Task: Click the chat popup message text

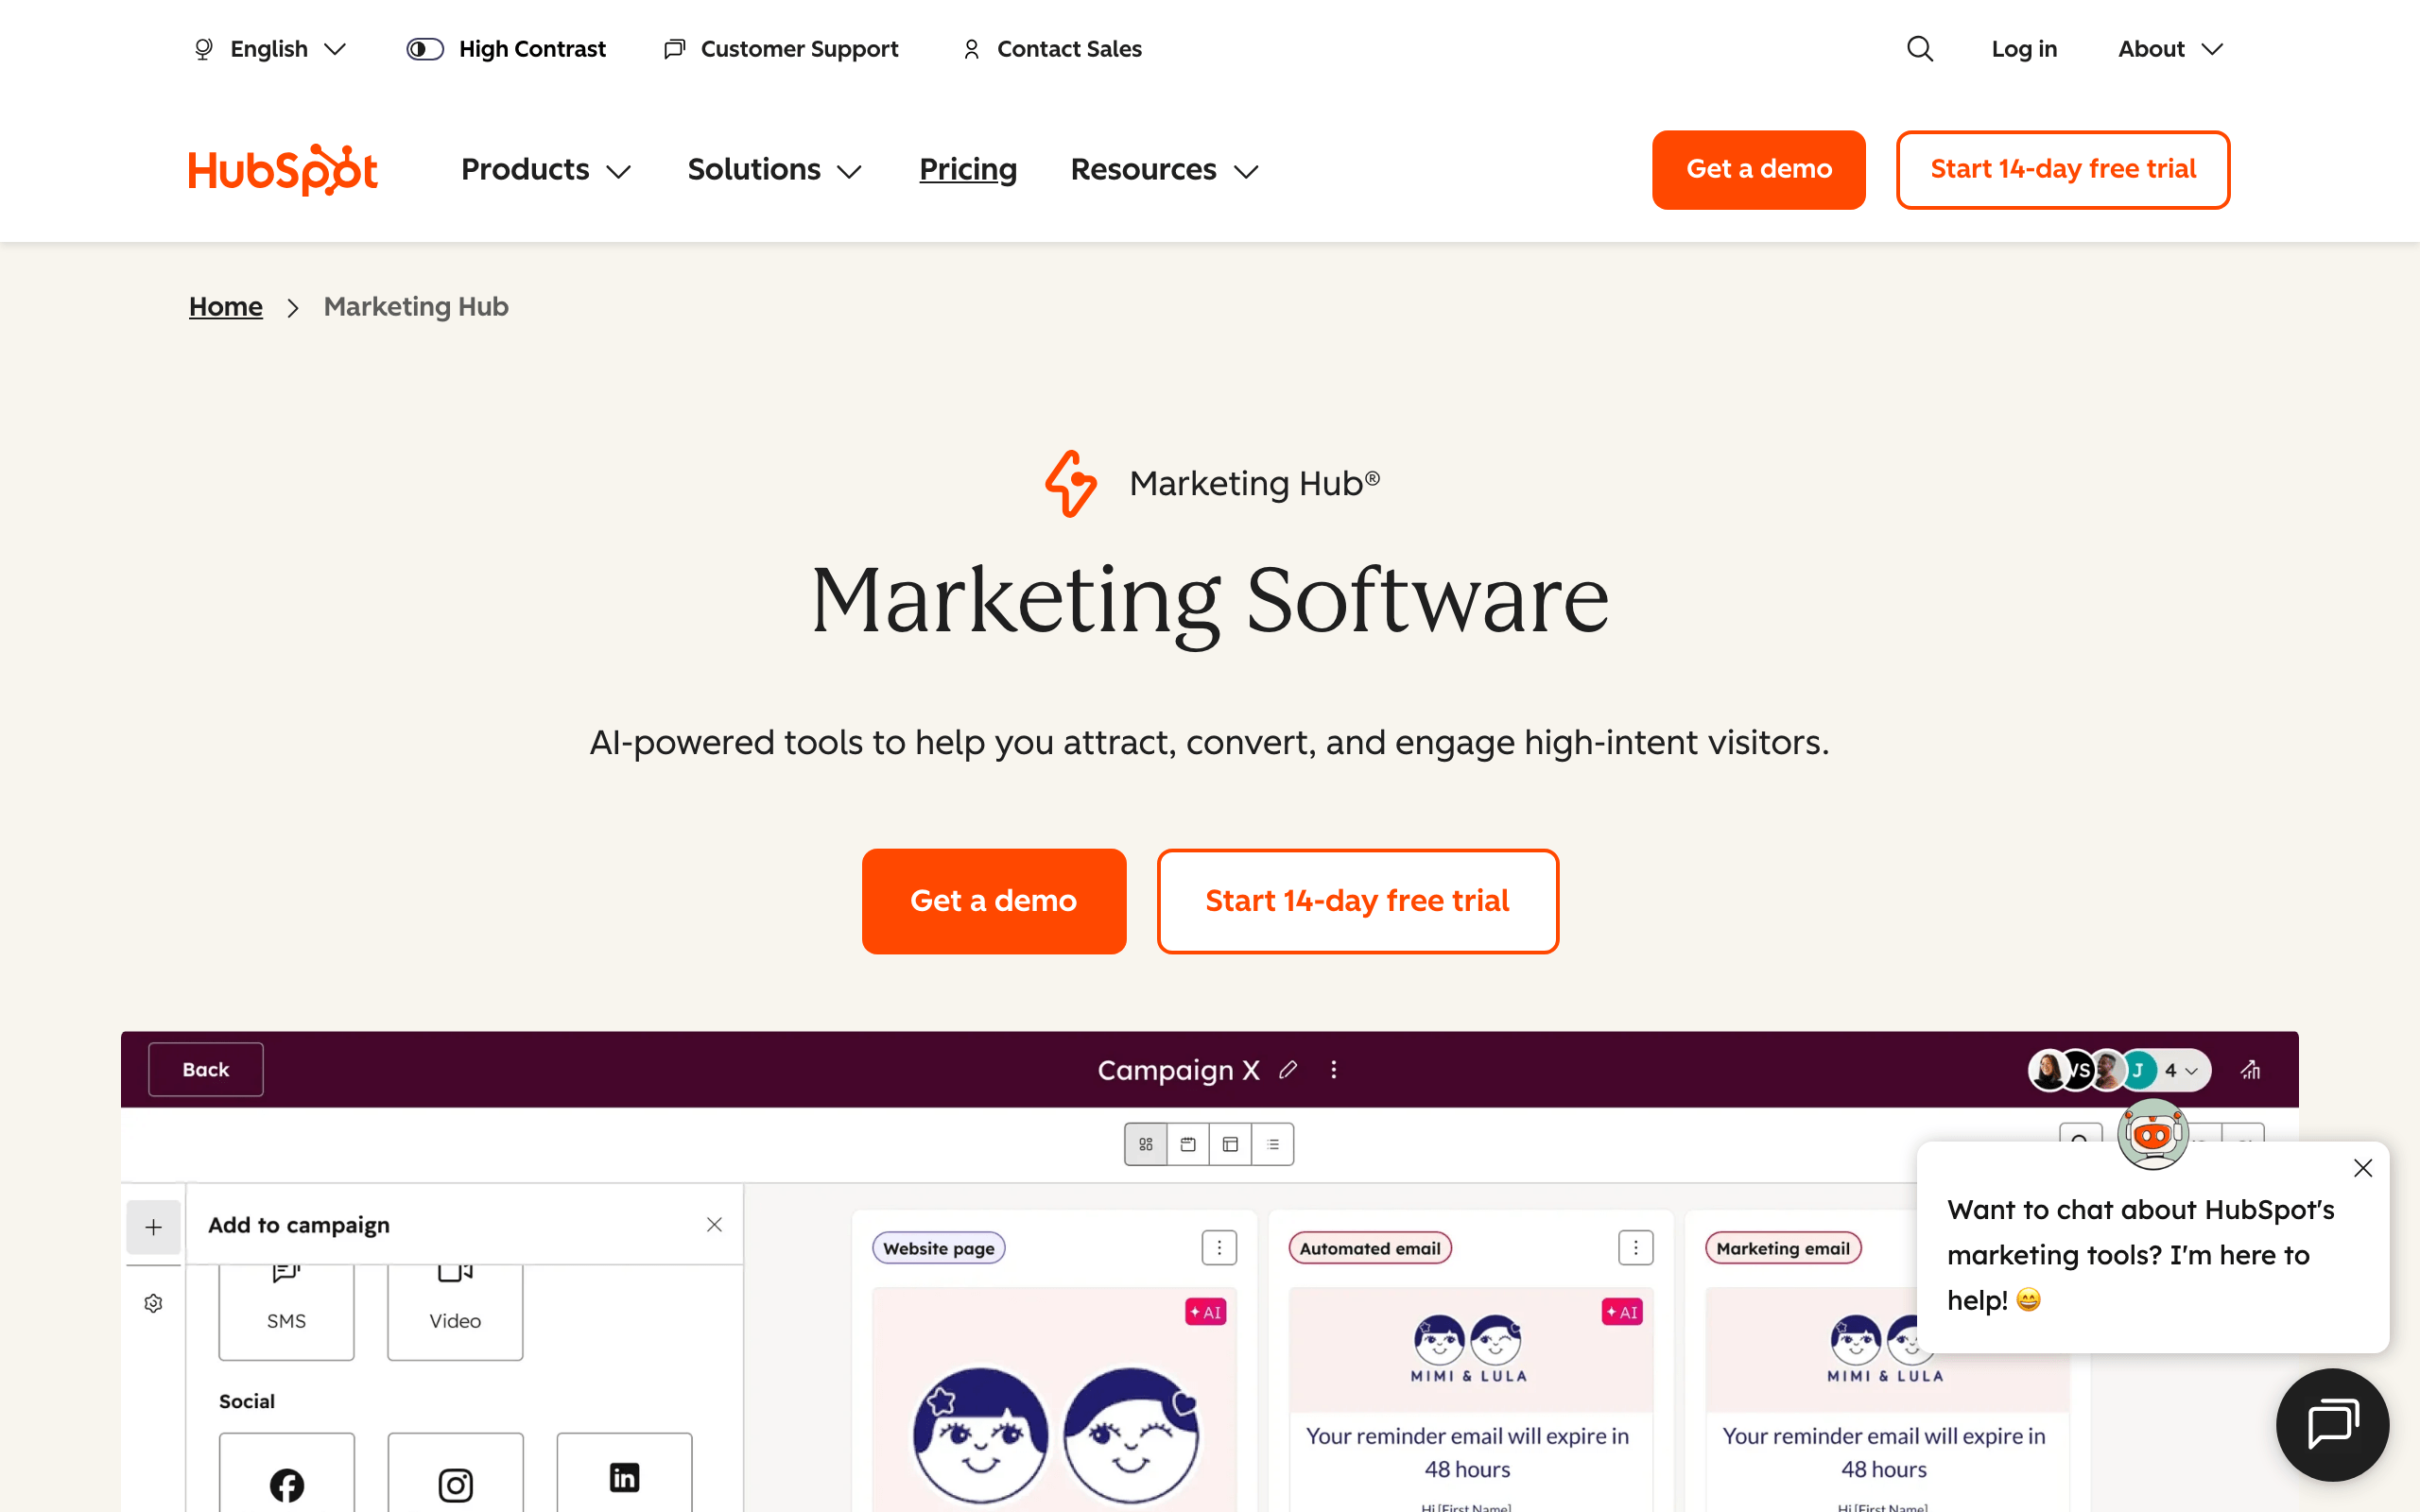Action: (x=2140, y=1255)
